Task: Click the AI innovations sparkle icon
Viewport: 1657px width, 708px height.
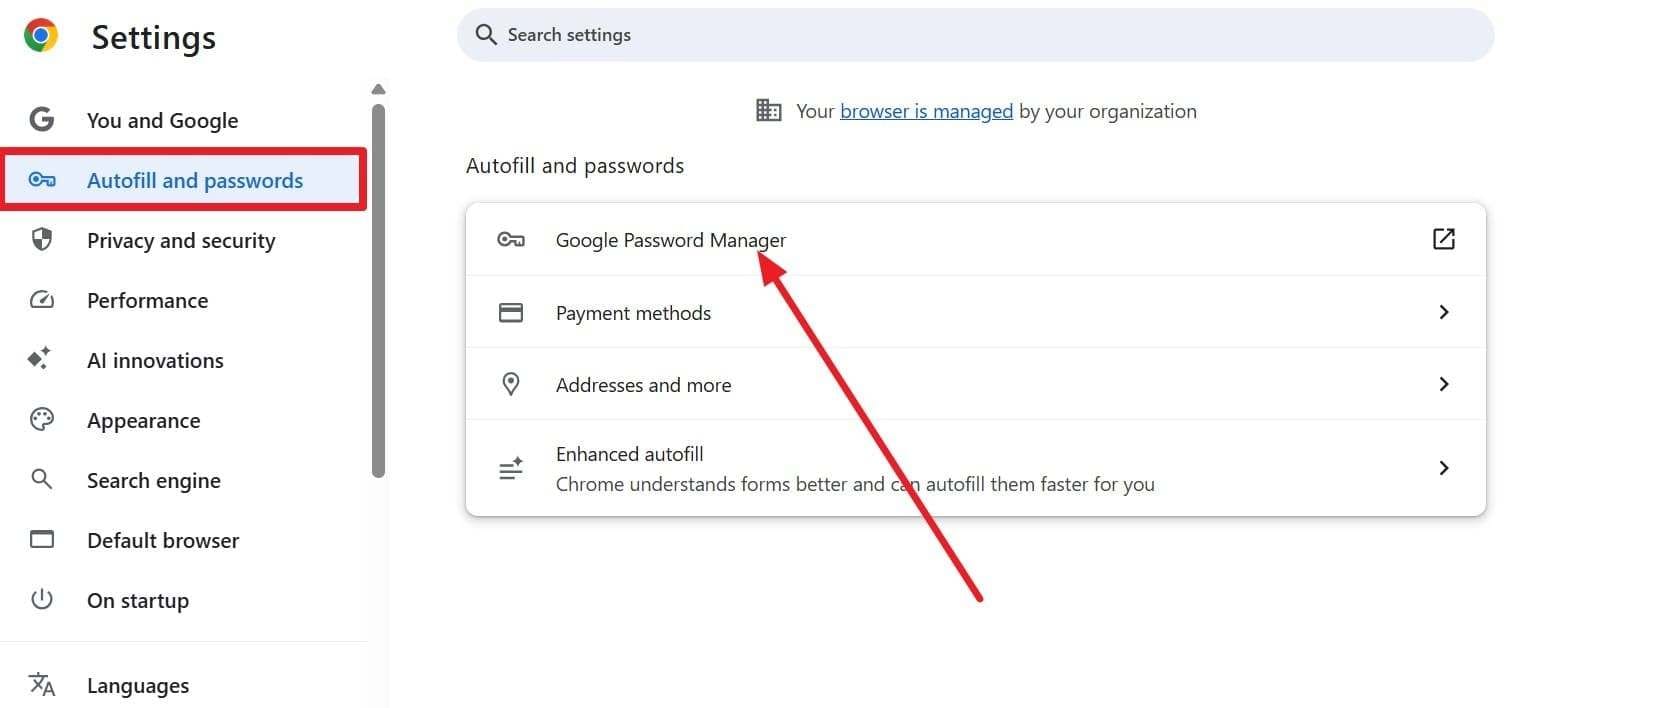Action: click(41, 359)
